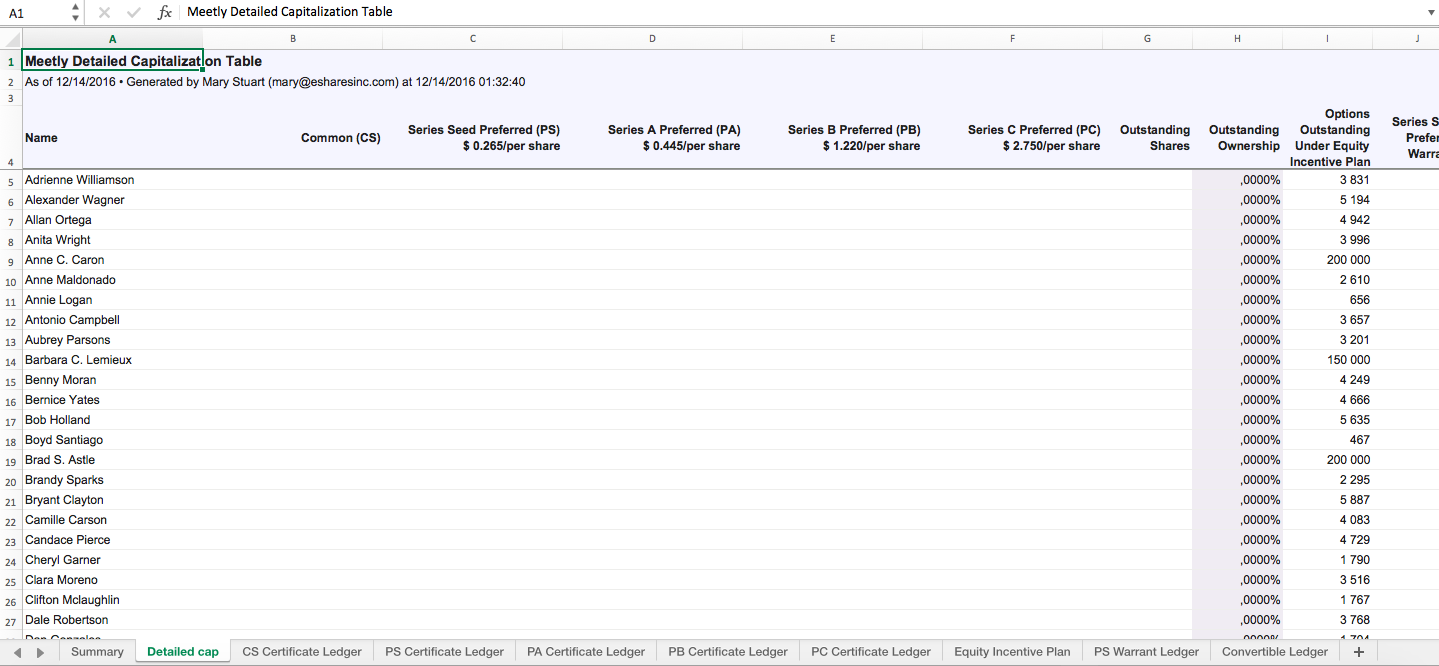Select column E header
Viewport: 1439px width, 666px height.
click(x=833, y=39)
